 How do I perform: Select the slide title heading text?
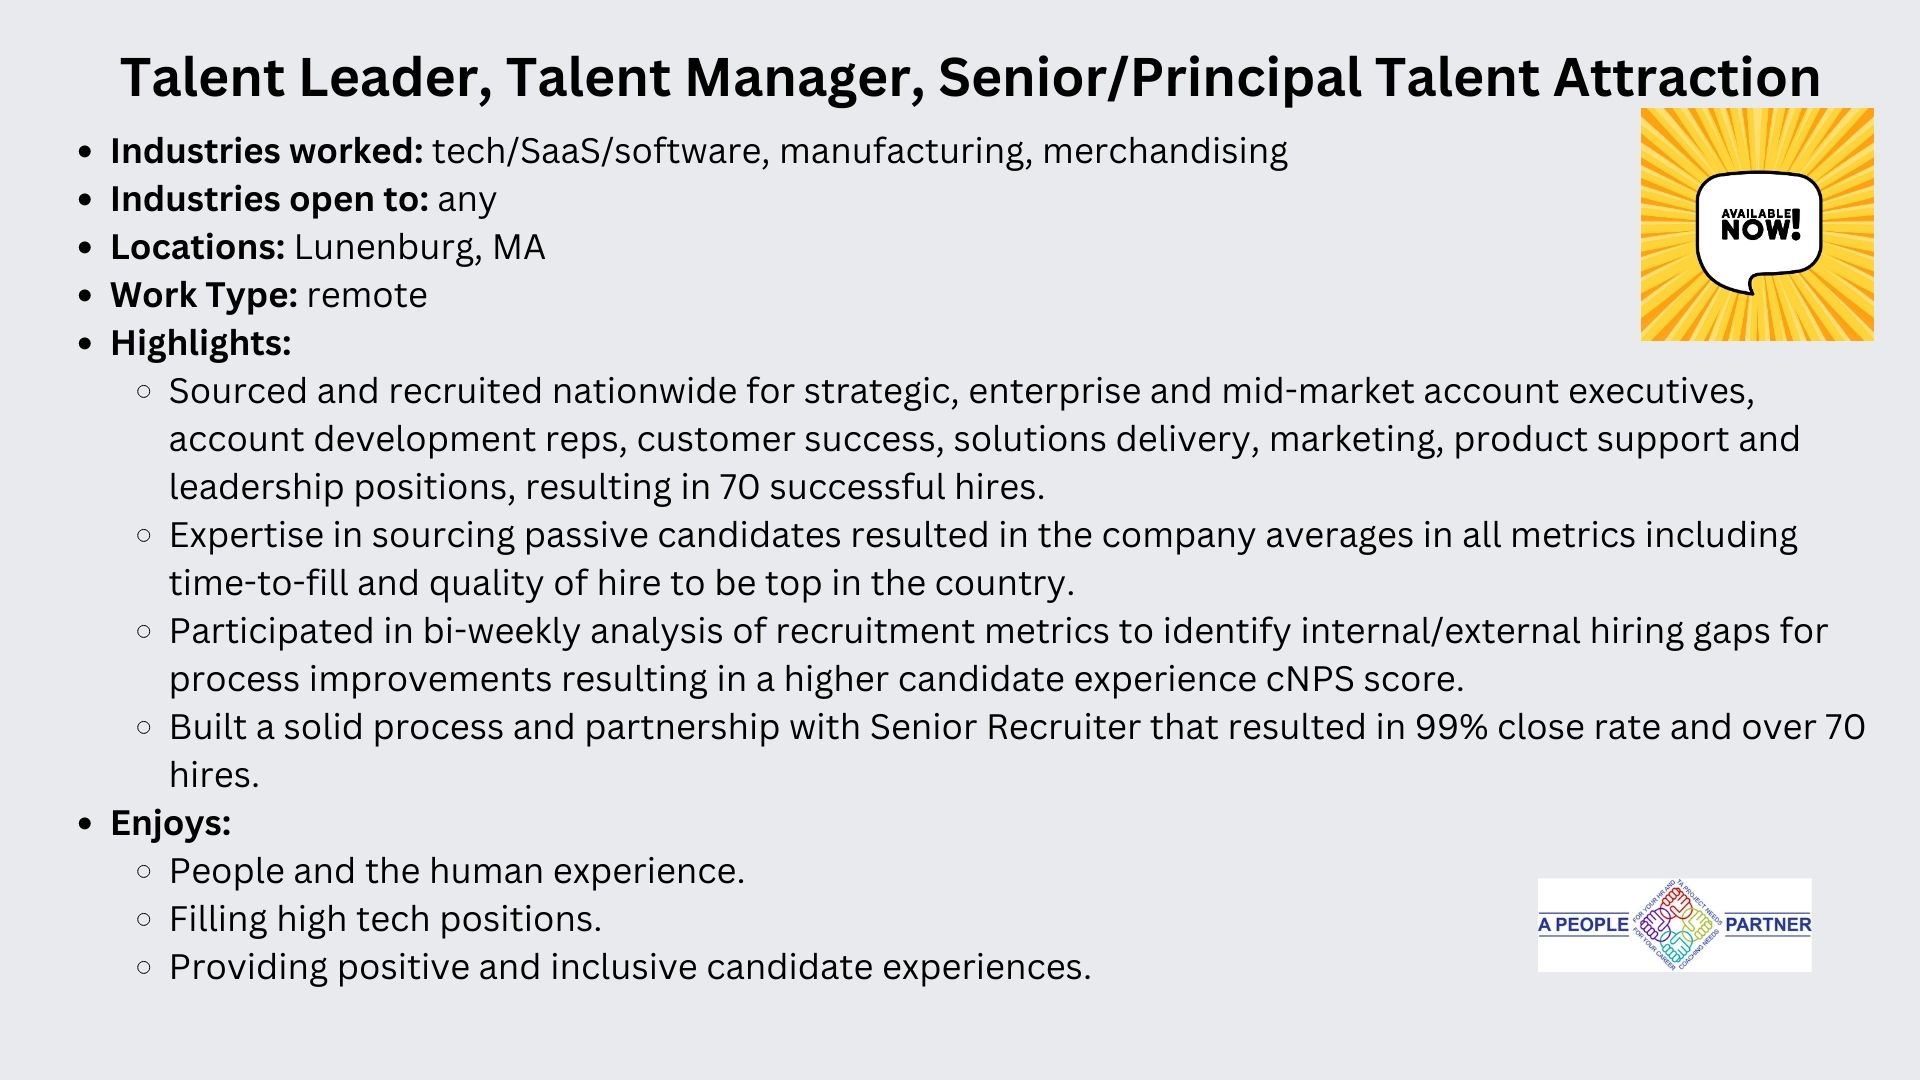coord(970,77)
